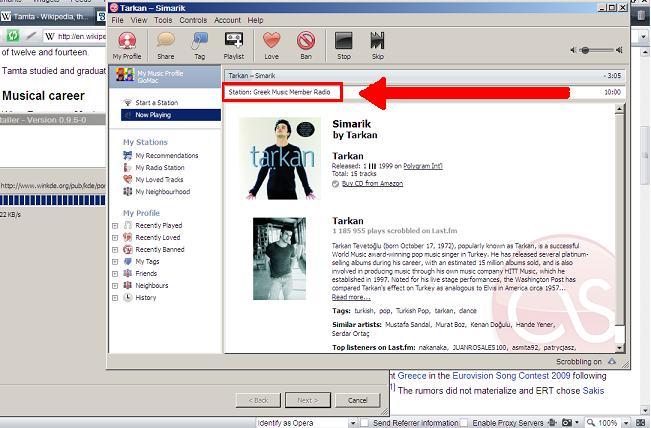Open the Controls menu
Image resolution: width=651 pixels, height=428 pixels.
tap(193, 20)
